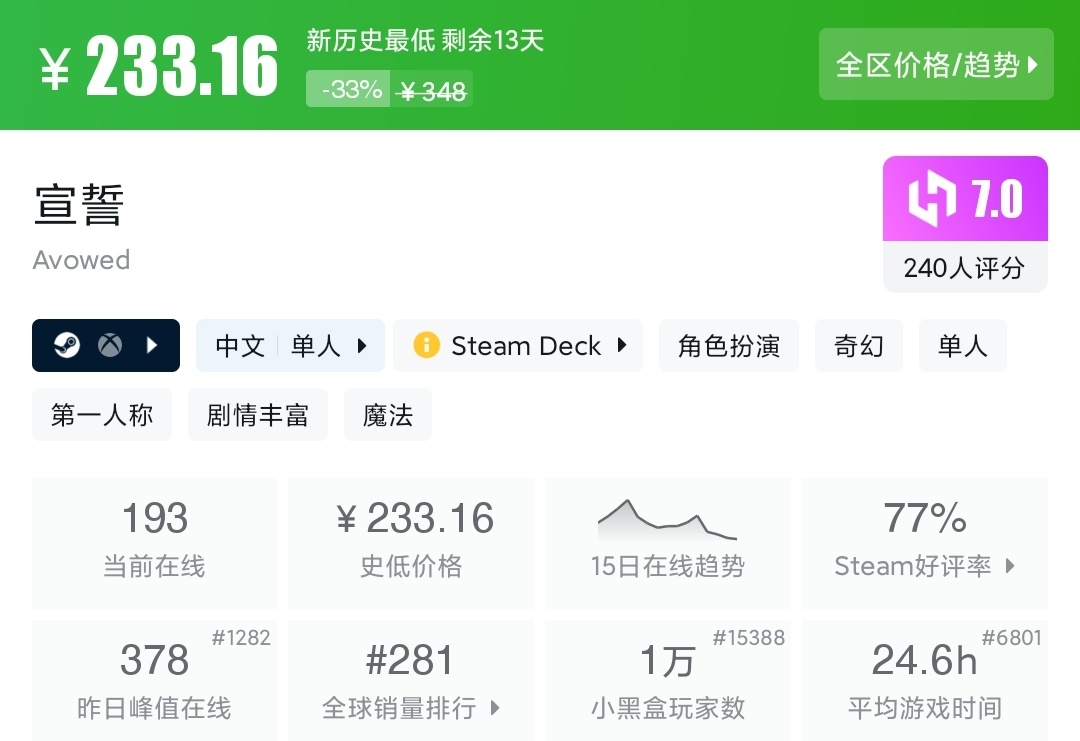The width and height of the screenshot is (1080, 741).
Task: Click the Steam Deck info icon
Action: pos(426,346)
